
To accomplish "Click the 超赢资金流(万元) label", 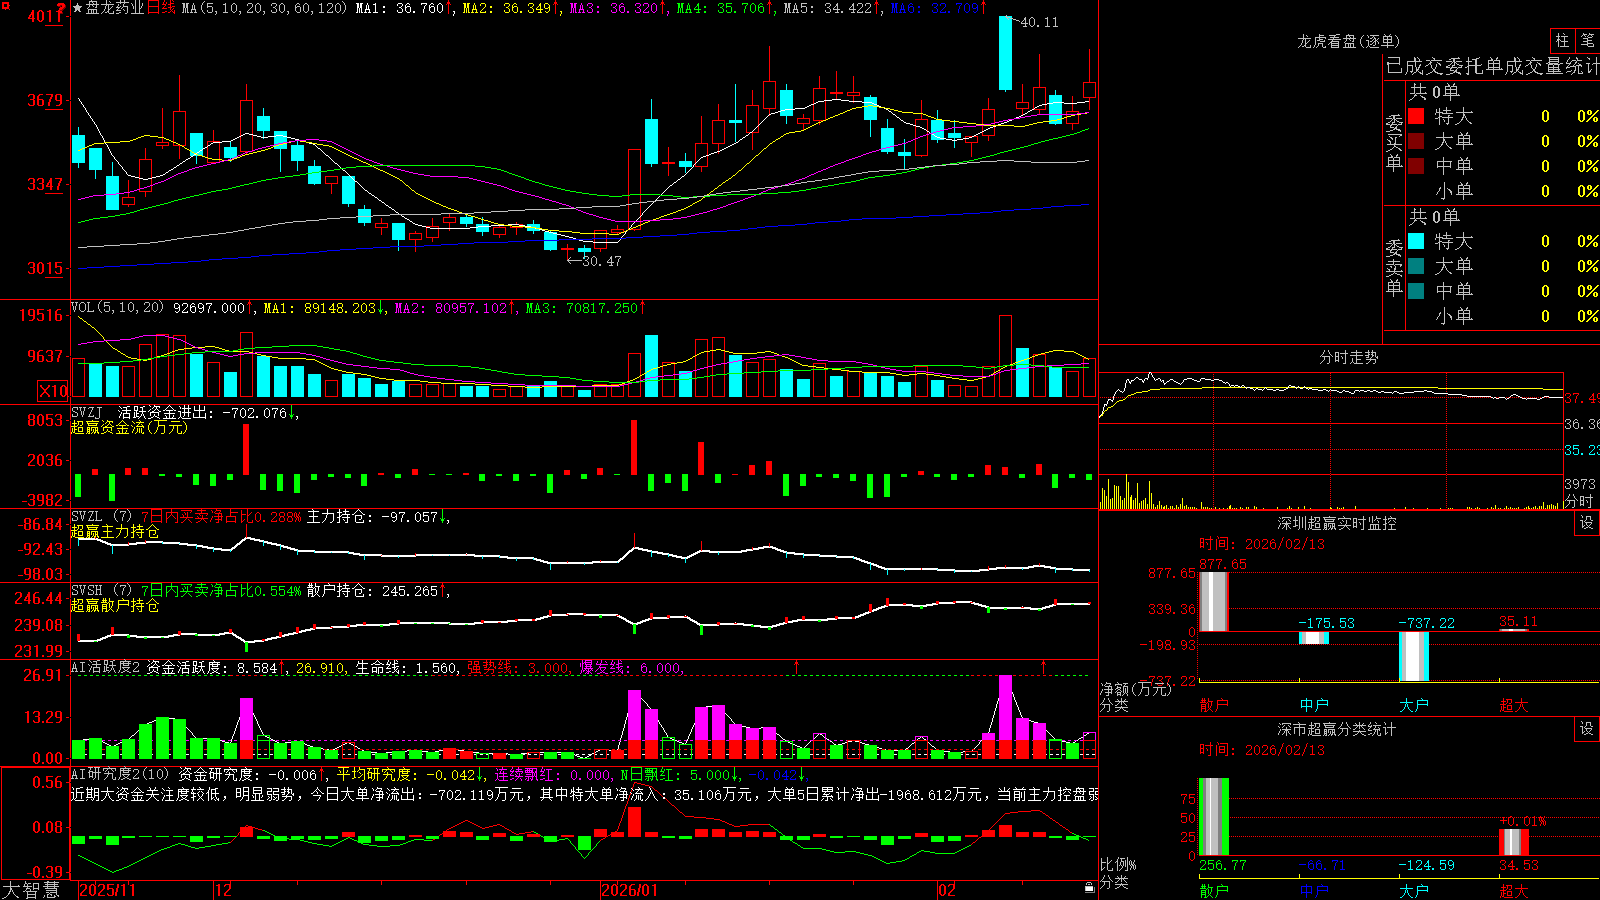I will [129, 427].
